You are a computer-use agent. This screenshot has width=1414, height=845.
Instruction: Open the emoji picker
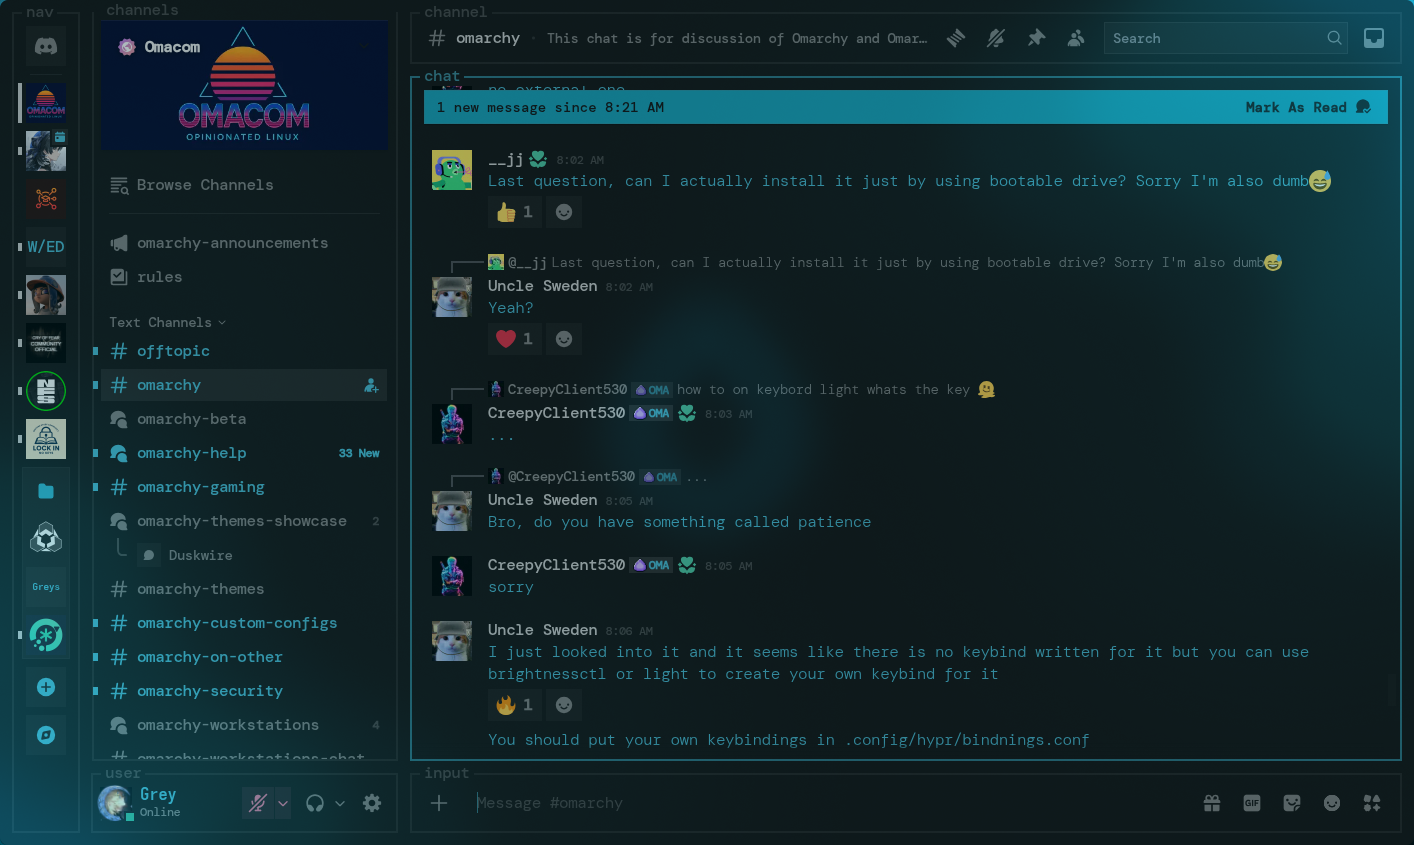(1332, 803)
